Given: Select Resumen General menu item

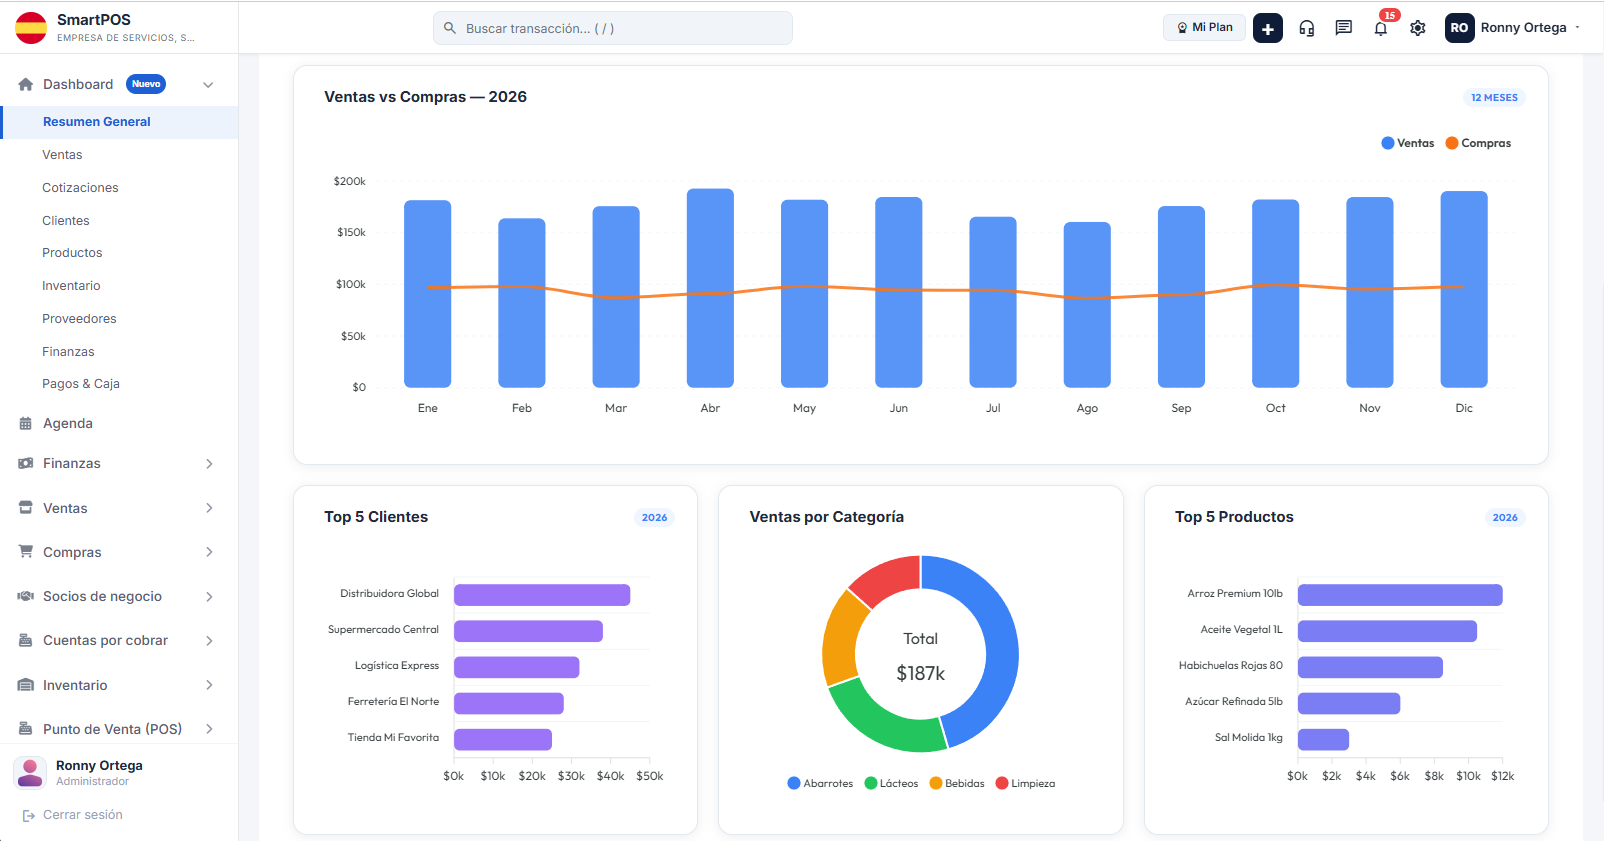Looking at the screenshot, I should point(119,122).
